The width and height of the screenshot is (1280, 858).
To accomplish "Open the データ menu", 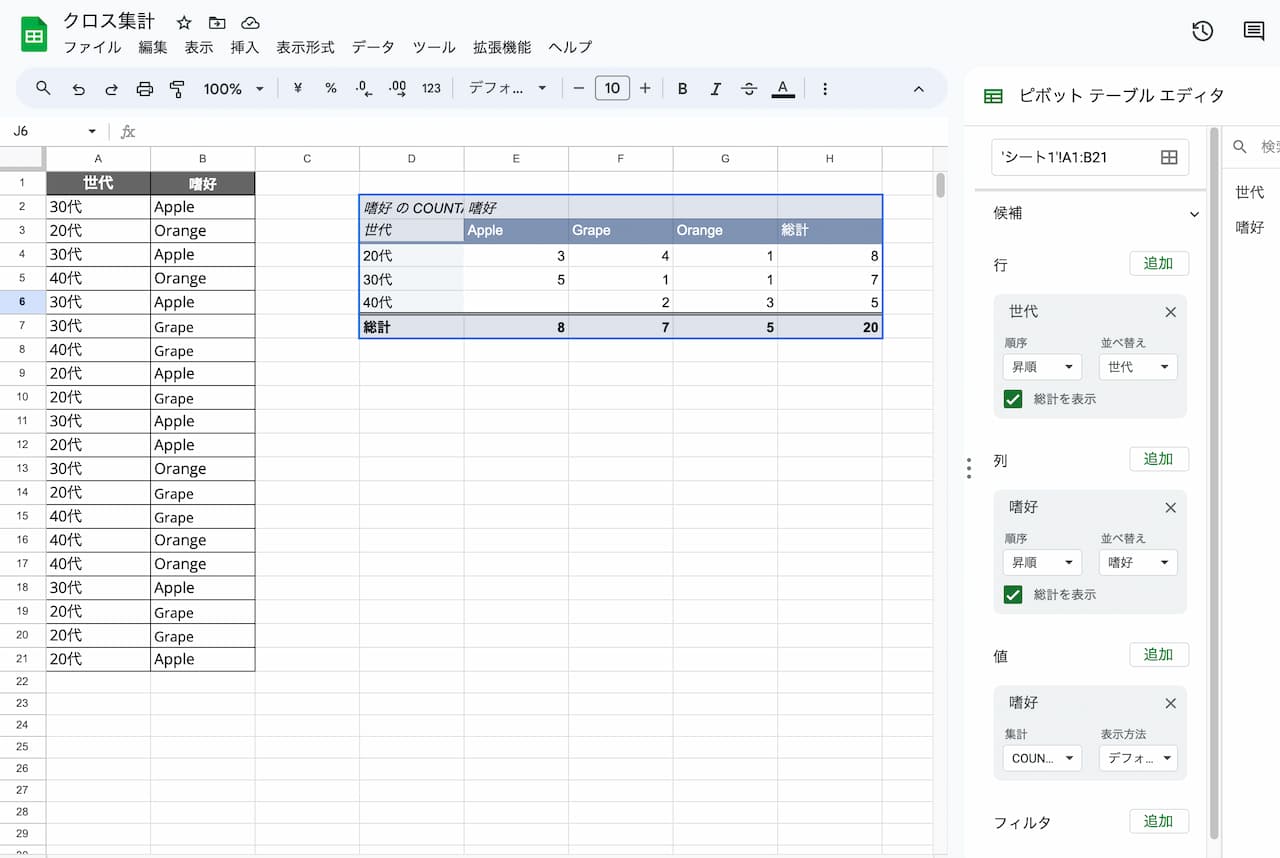I will point(373,47).
